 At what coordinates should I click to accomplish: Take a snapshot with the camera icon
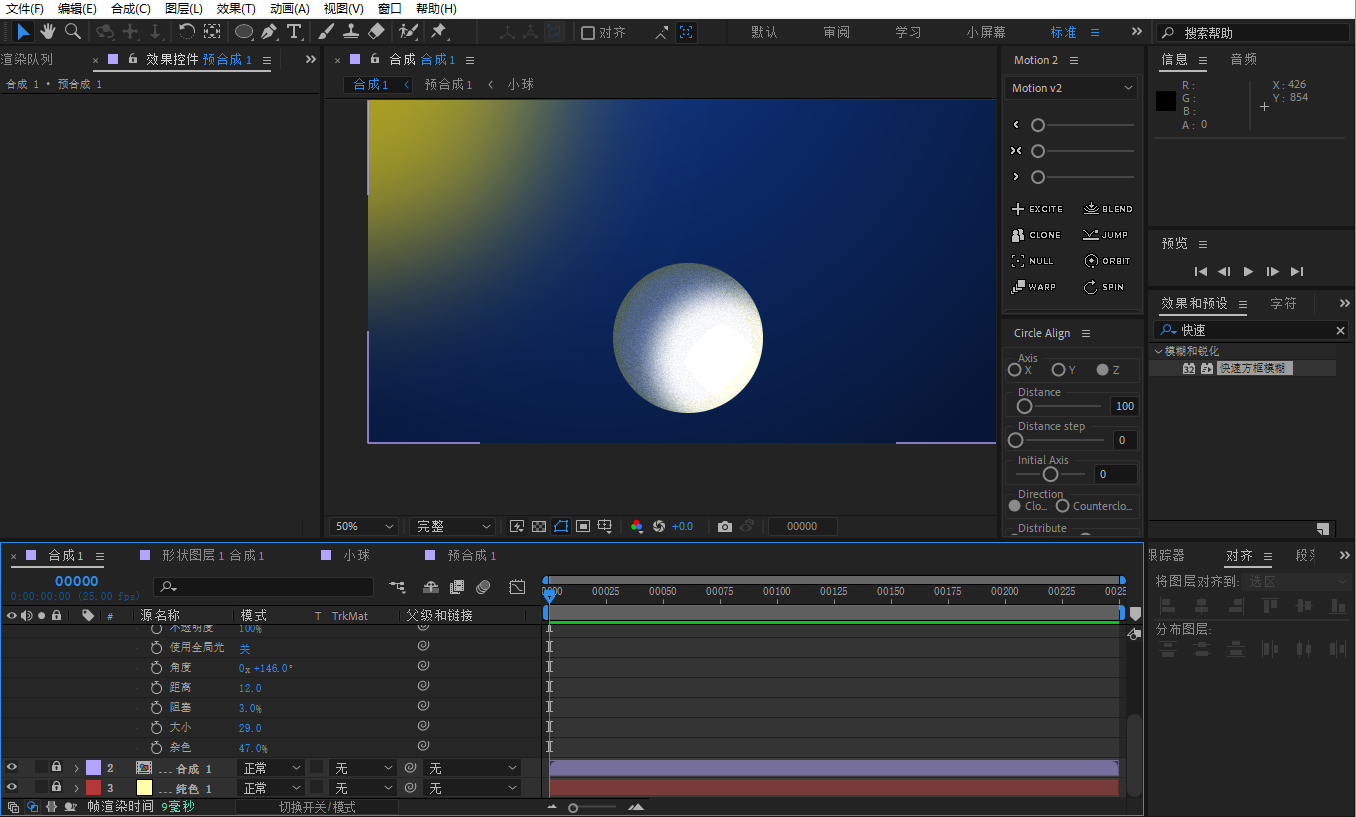pos(725,526)
